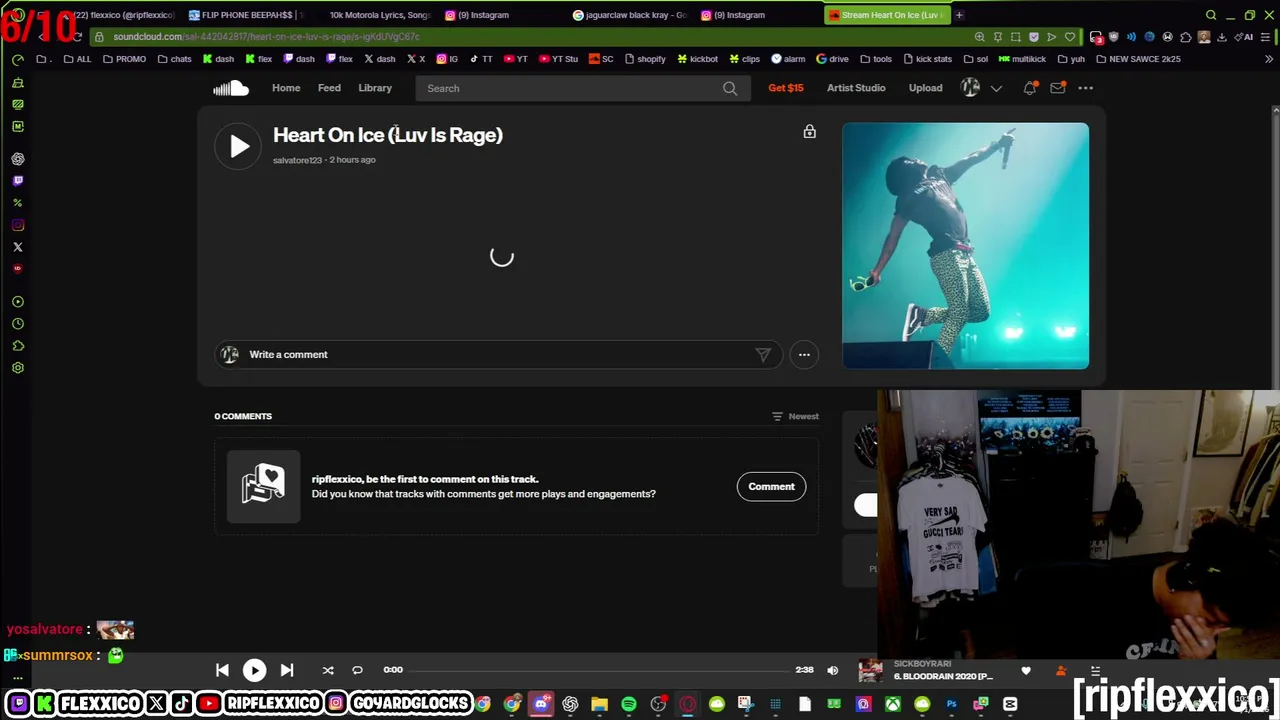Click the send comment arrow icon
Screen dimensions: 1280x720
click(x=763, y=354)
